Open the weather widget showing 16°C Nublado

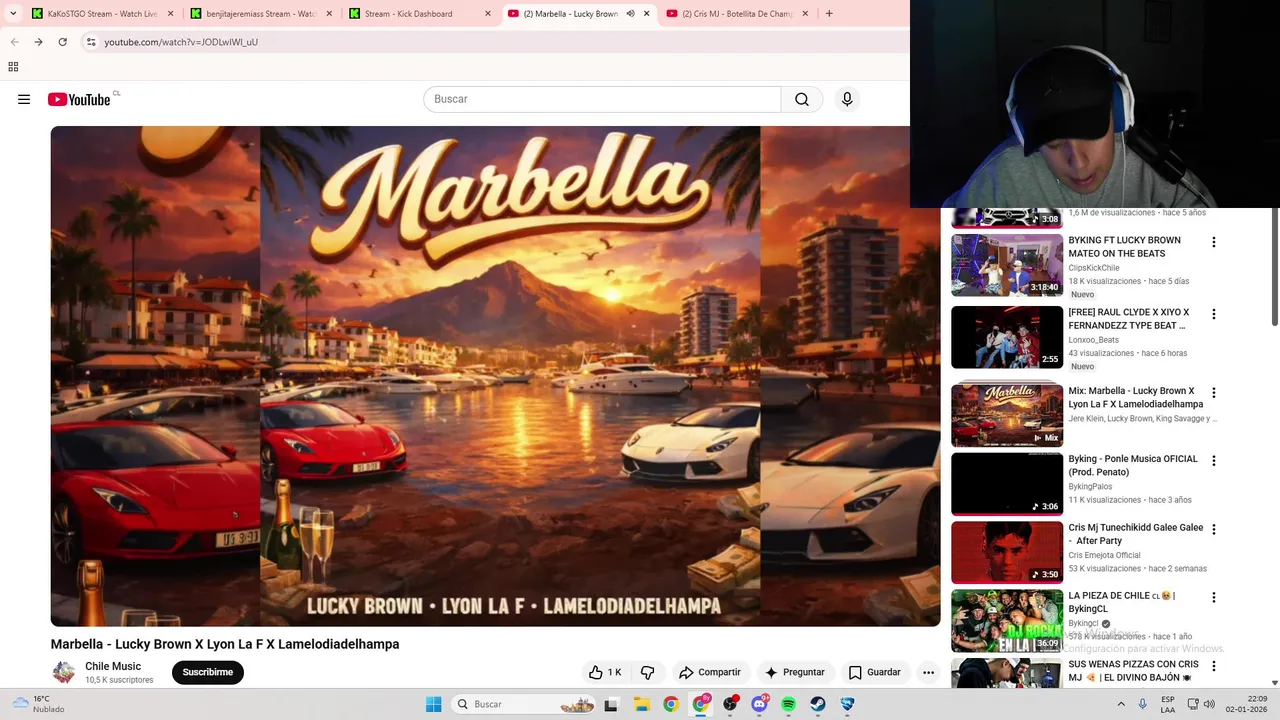[x=35, y=704]
